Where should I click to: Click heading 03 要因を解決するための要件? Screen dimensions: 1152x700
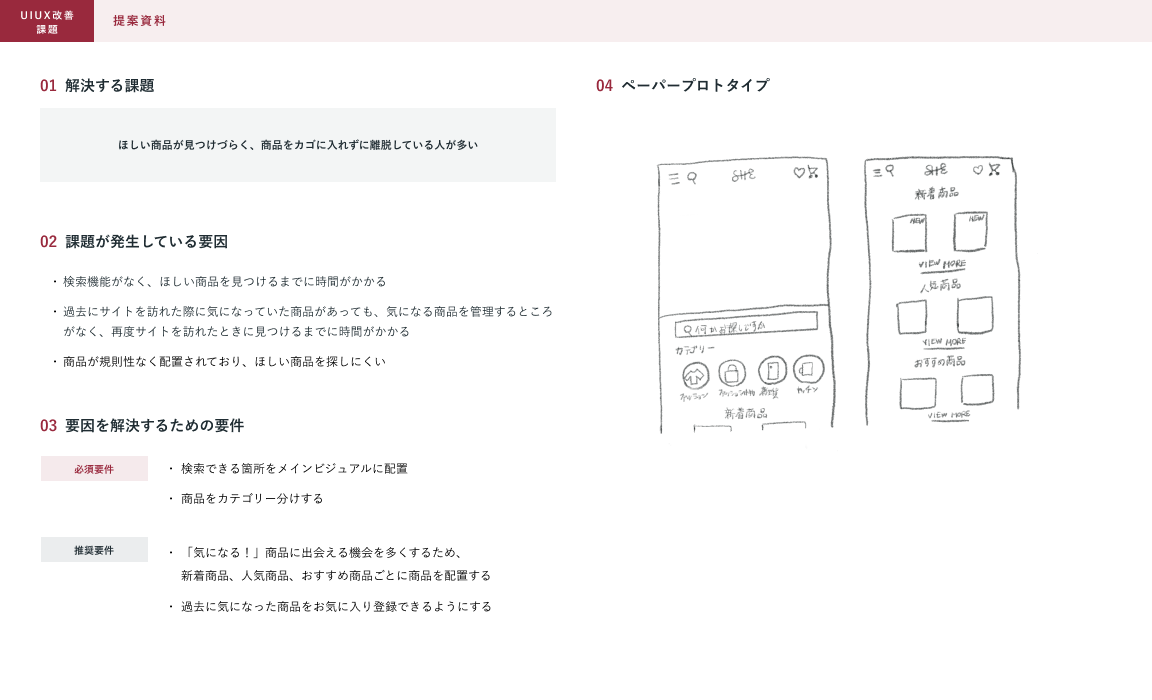coord(142,425)
